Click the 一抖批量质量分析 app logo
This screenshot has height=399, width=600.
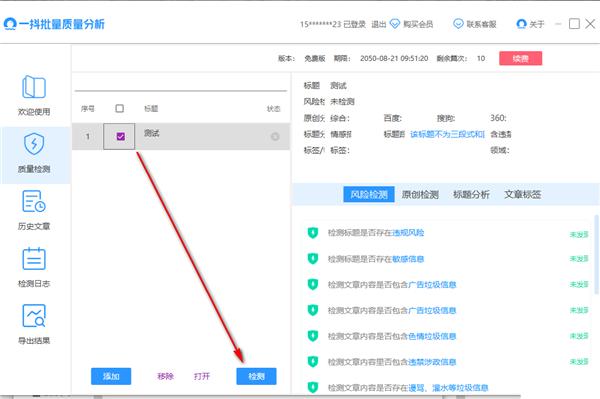[x=10, y=24]
